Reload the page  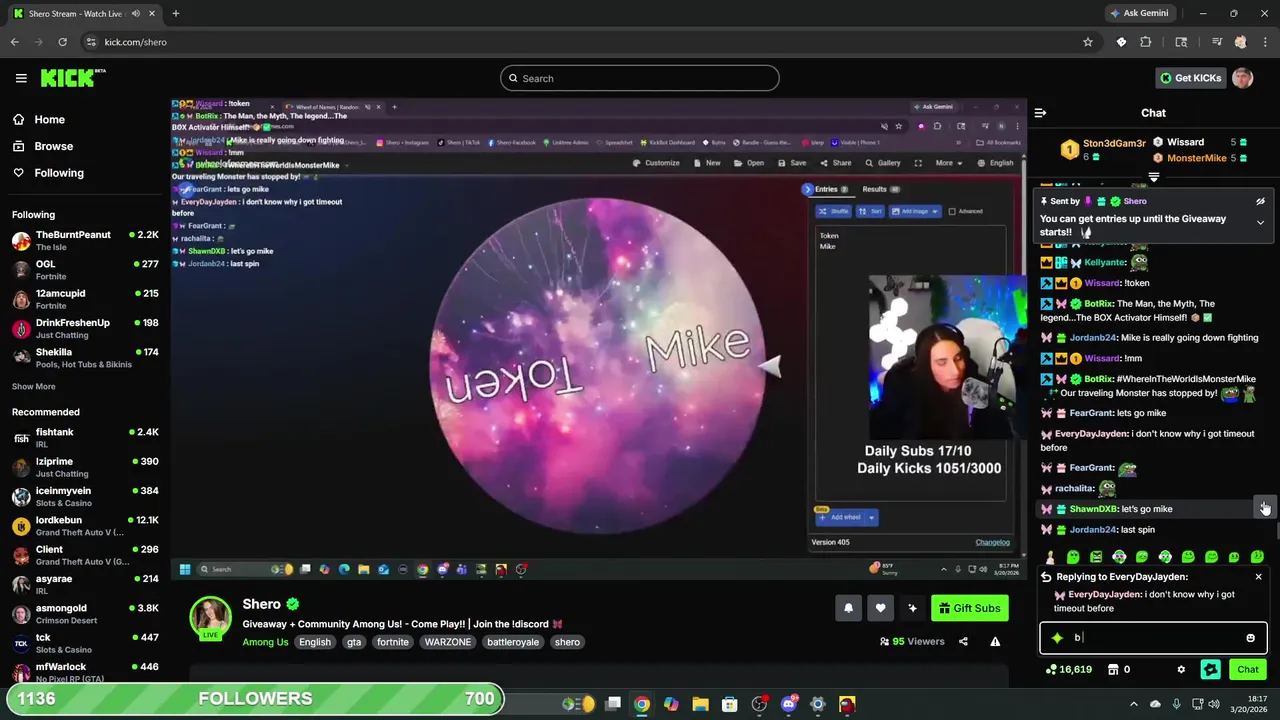click(x=62, y=42)
